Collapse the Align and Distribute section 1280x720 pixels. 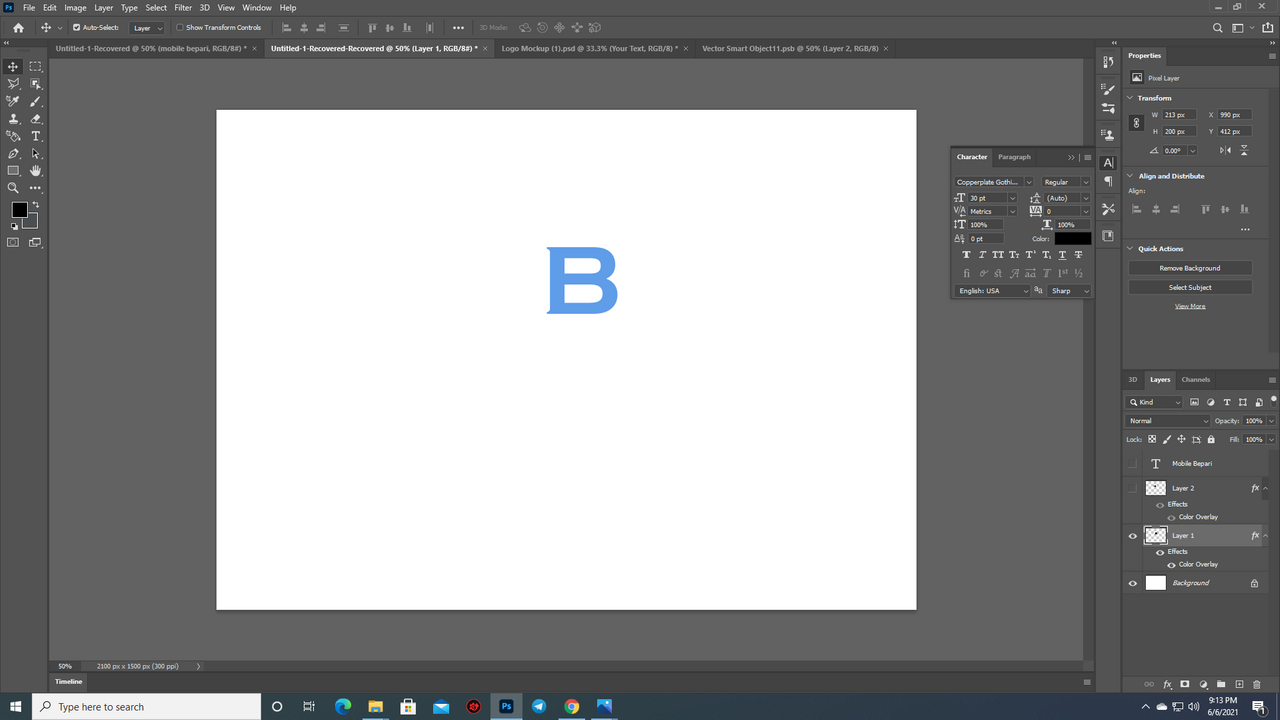1131,176
